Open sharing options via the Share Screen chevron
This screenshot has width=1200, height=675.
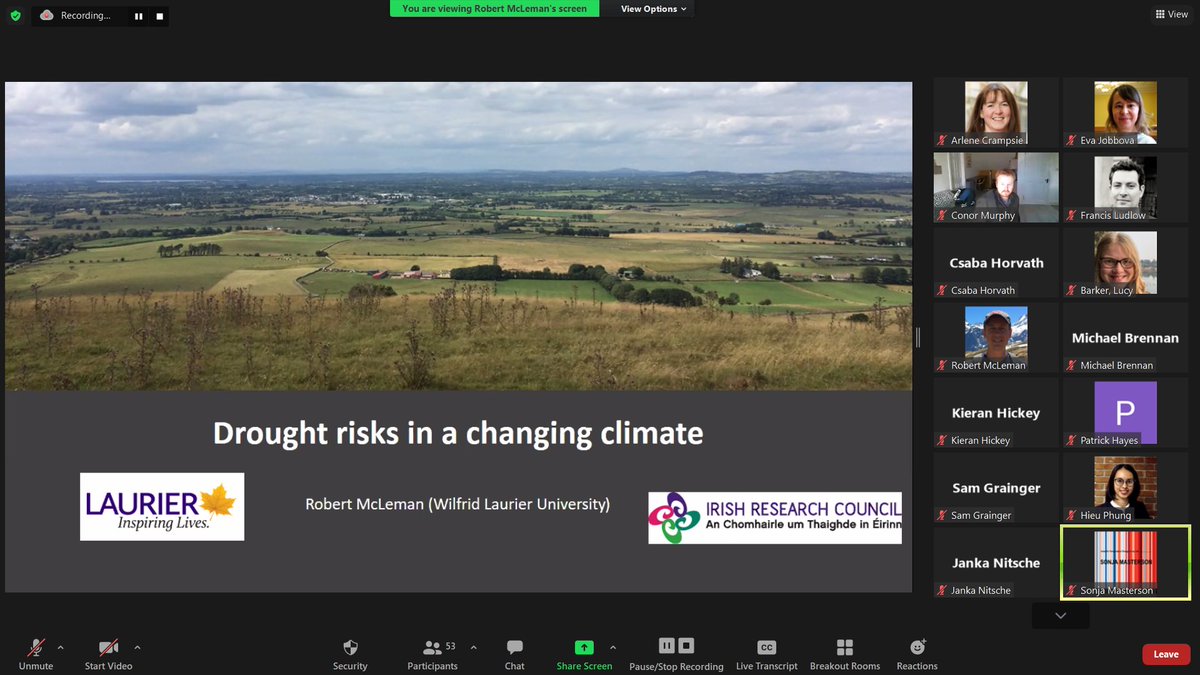[x=613, y=646]
